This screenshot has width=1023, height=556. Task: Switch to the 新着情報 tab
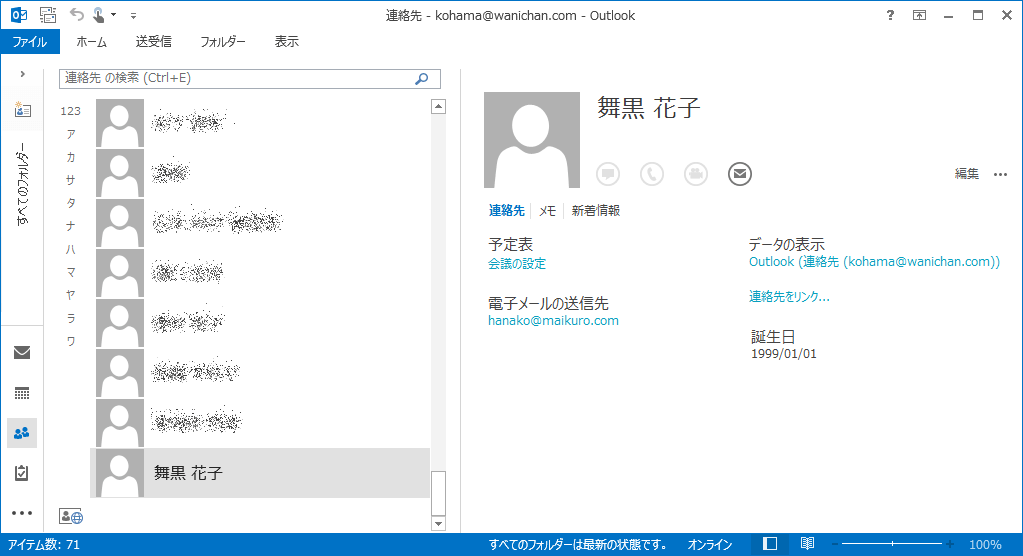click(x=596, y=211)
